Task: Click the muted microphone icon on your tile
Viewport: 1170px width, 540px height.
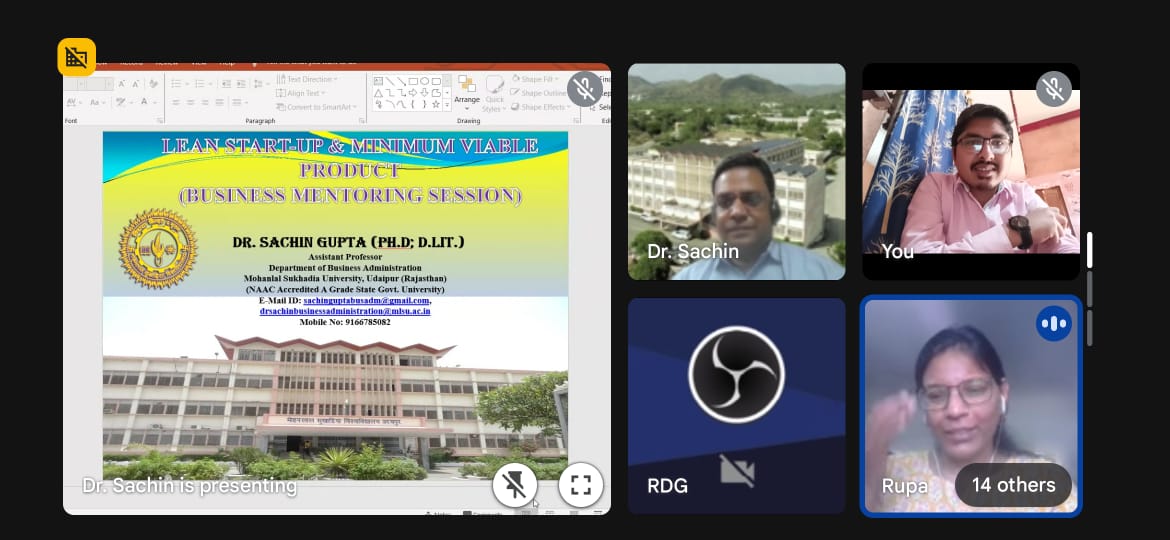Action: click(1054, 90)
